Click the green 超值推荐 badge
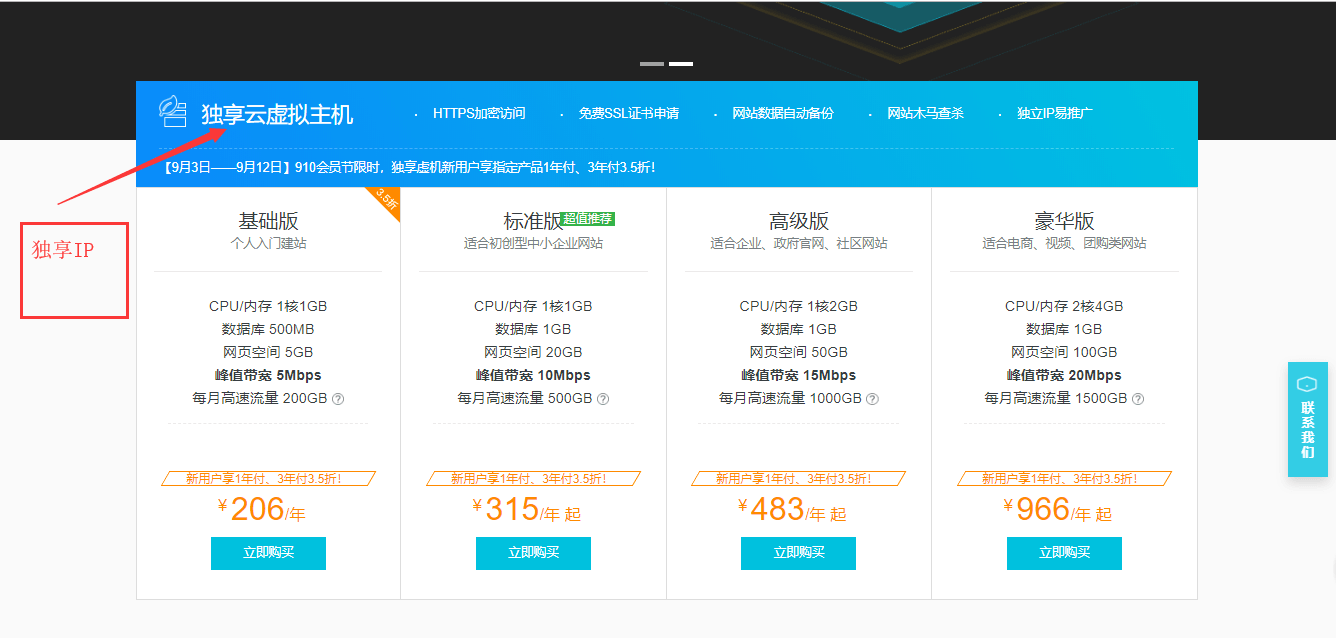1336x638 pixels. pos(587,219)
